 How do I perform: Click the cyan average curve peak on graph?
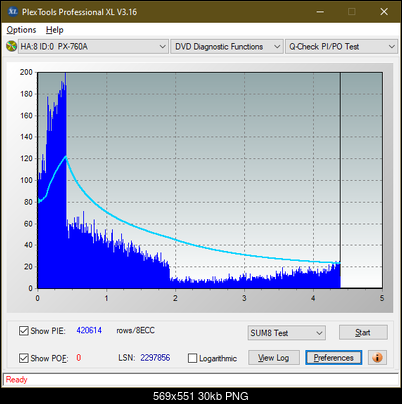[66, 156]
